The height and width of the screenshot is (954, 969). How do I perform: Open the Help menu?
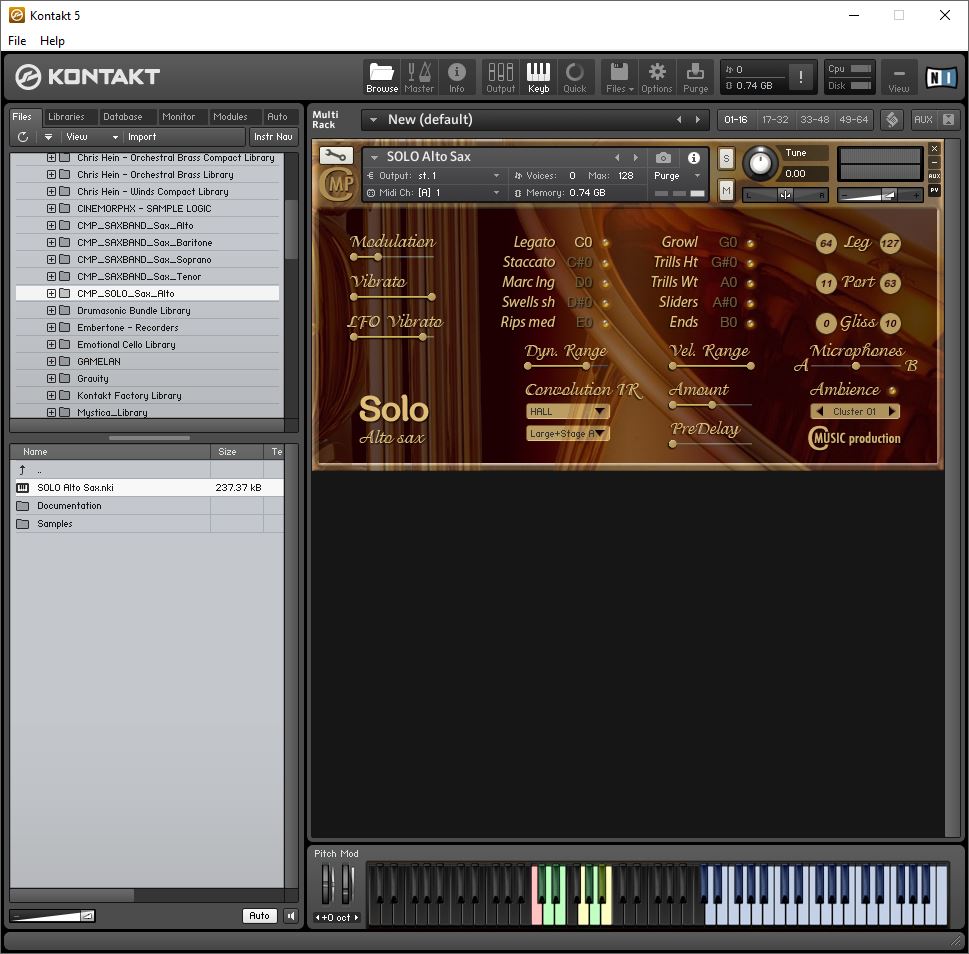click(x=52, y=41)
